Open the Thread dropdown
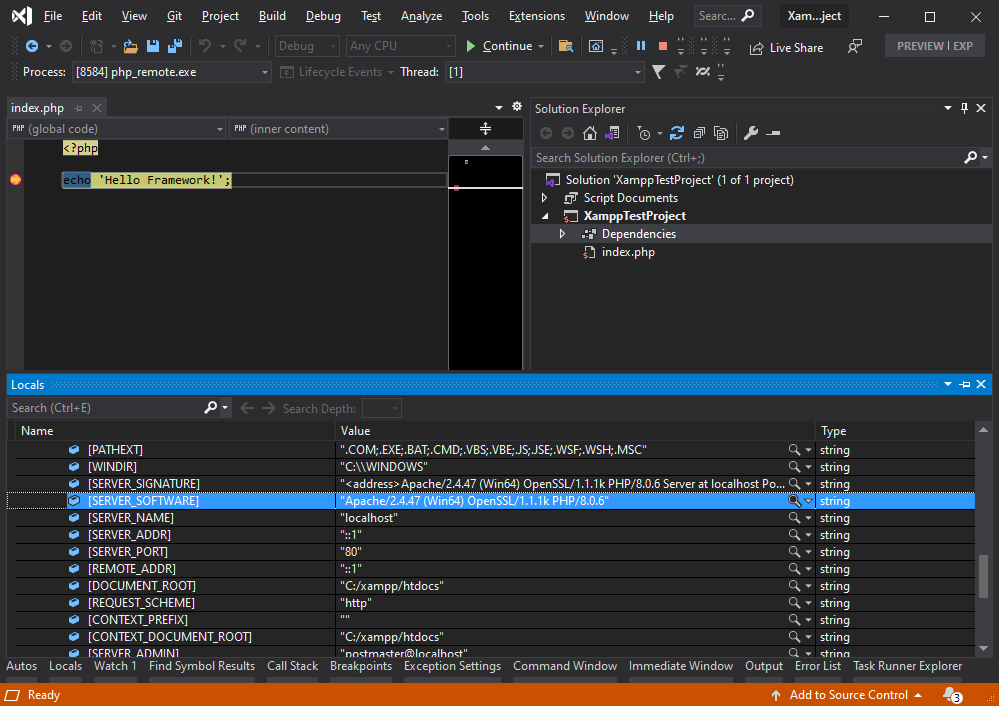The width and height of the screenshot is (999, 706). (x=545, y=72)
